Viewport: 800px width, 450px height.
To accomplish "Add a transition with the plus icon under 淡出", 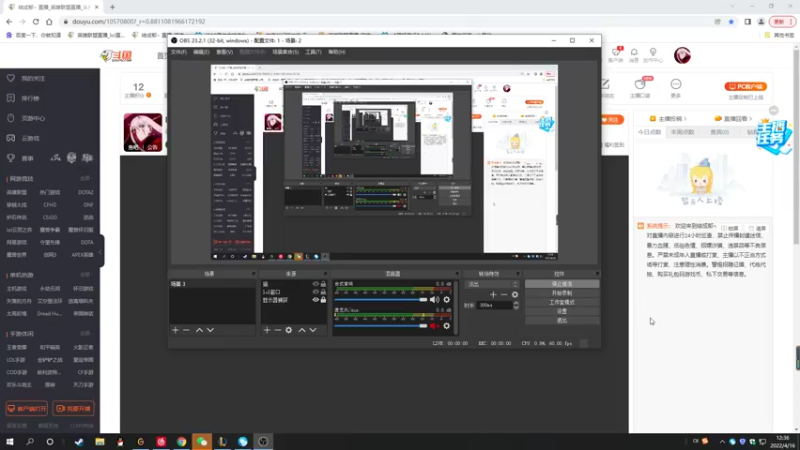I will click(x=493, y=294).
